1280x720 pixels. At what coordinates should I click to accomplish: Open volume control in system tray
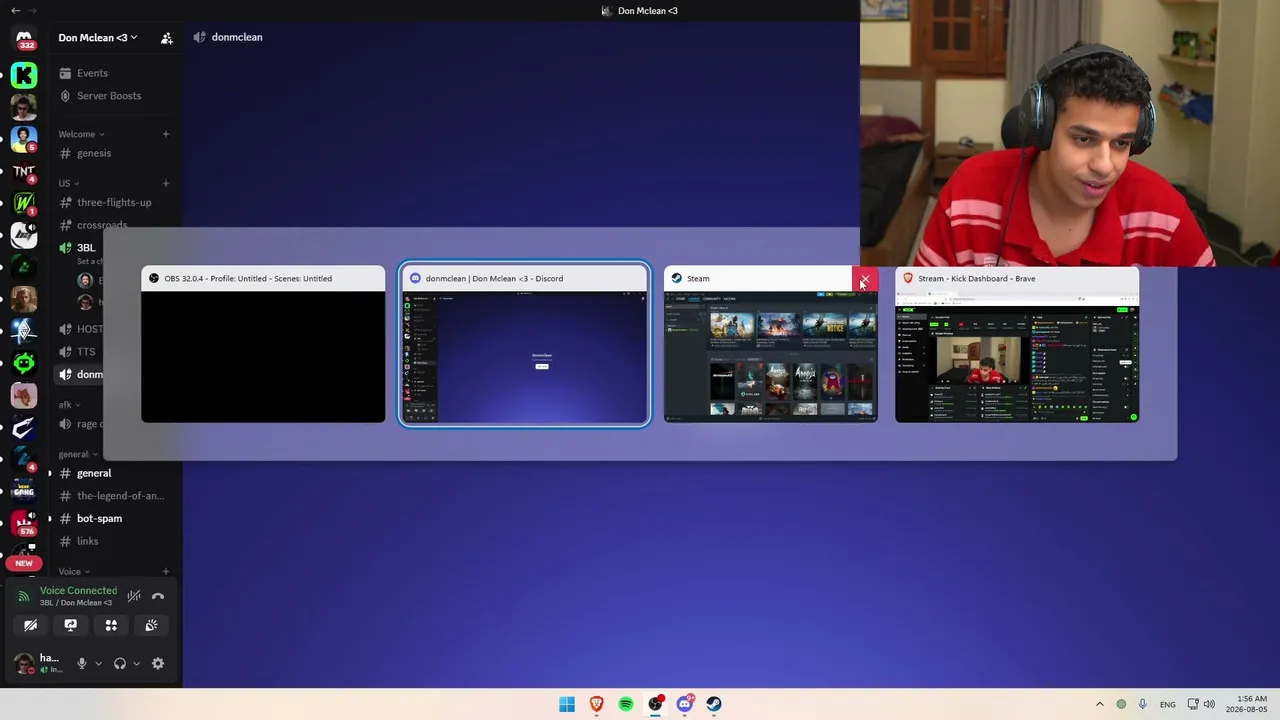click(1209, 704)
